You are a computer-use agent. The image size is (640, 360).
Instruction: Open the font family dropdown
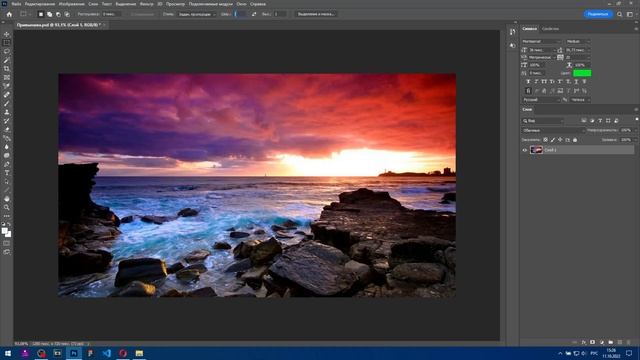541,42
